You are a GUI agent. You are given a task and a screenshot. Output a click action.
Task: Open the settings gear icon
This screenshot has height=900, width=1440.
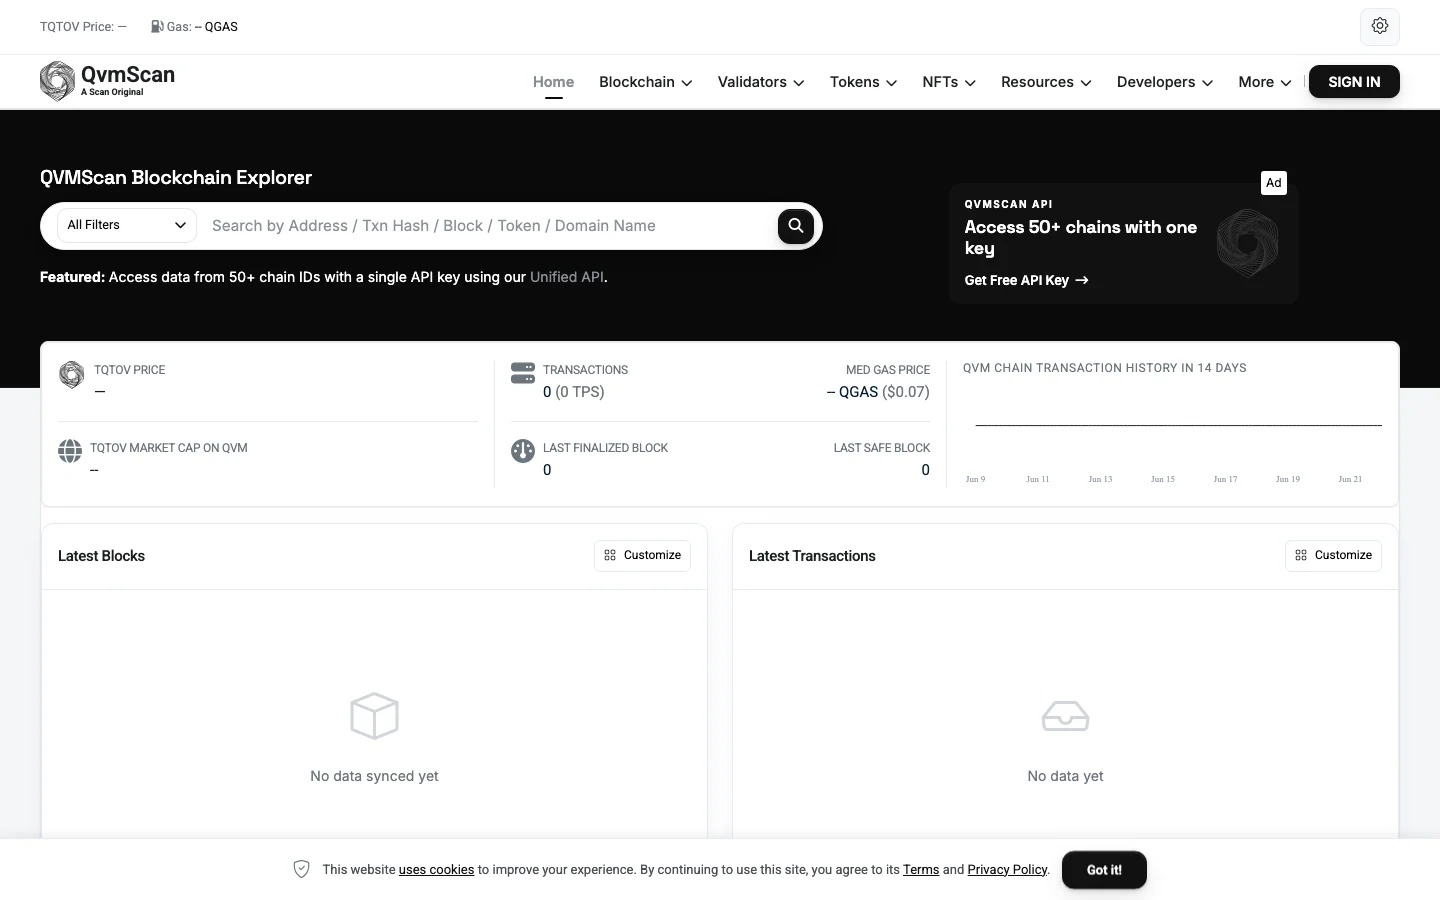pyautogui.click(x=1379, y=26)
